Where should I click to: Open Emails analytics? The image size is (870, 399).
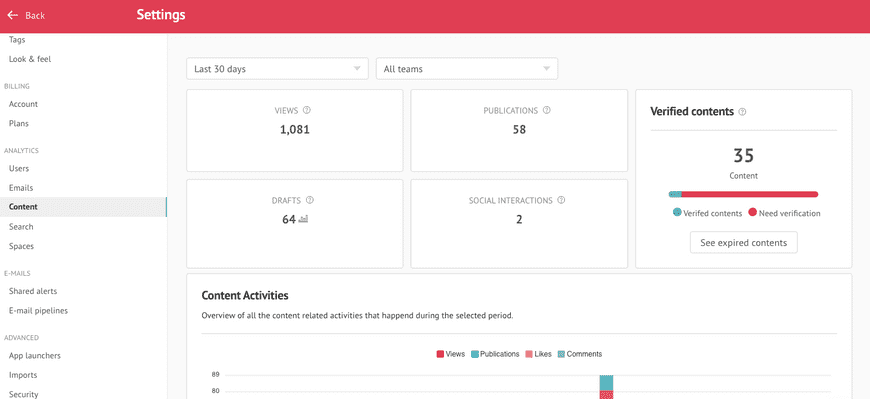tap(21, 188)
